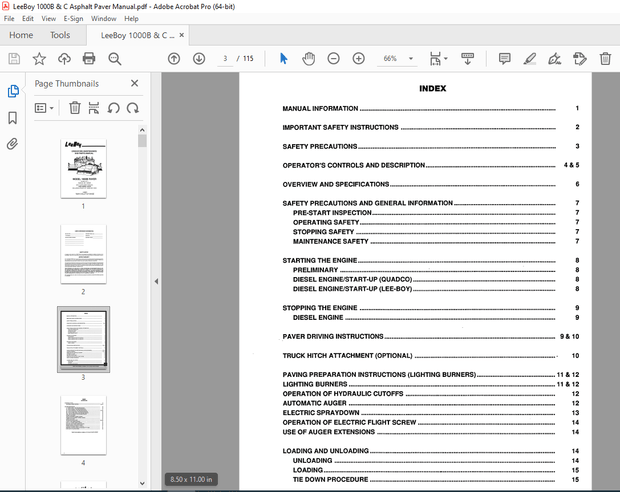
Task: Click 'MANUAL INFORMATION' index entry
Action: pyautogui.click(x=320, y=108)
